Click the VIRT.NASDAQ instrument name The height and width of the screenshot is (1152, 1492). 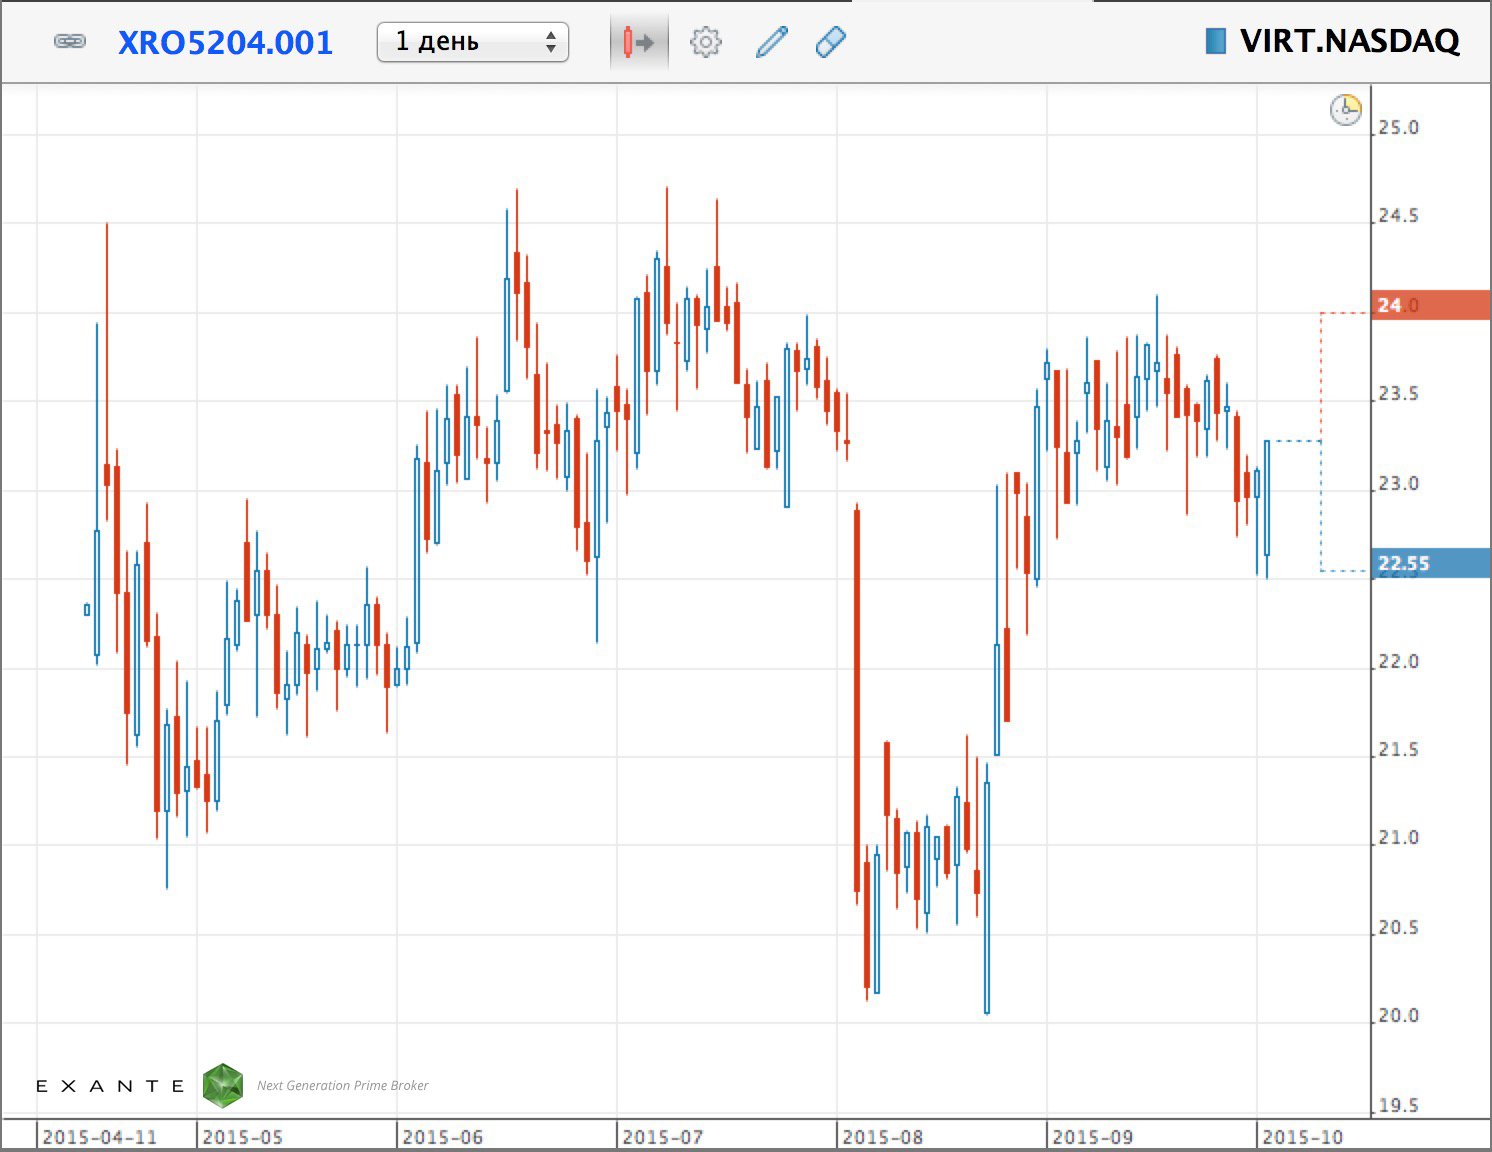pos(1349,41)
